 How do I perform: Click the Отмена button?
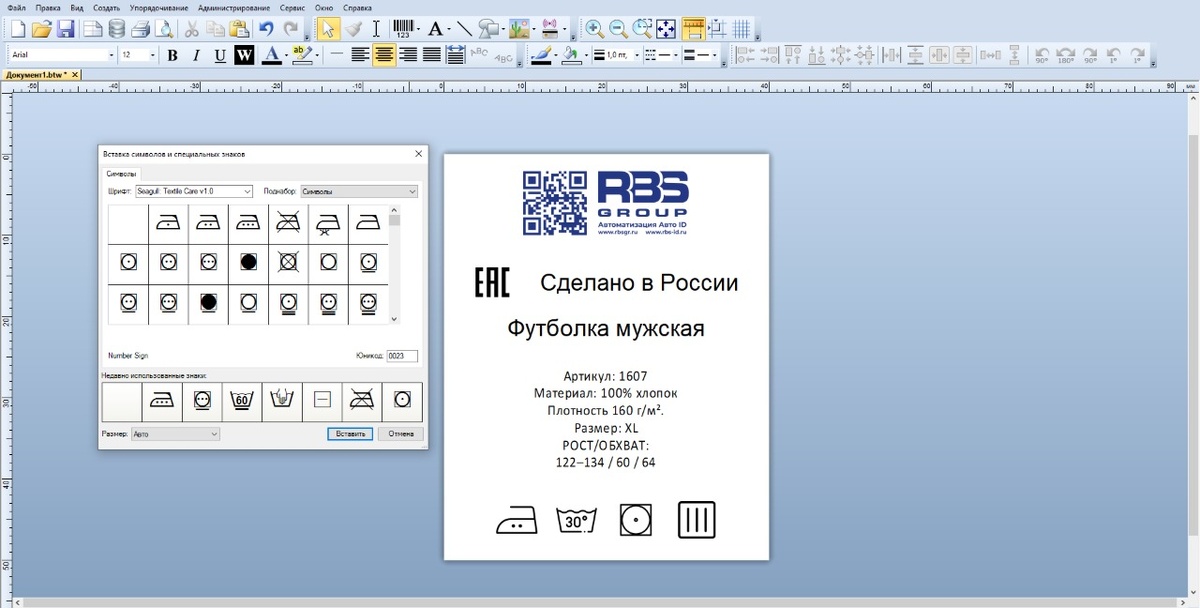pyautogui.click(x=401, y=434)
